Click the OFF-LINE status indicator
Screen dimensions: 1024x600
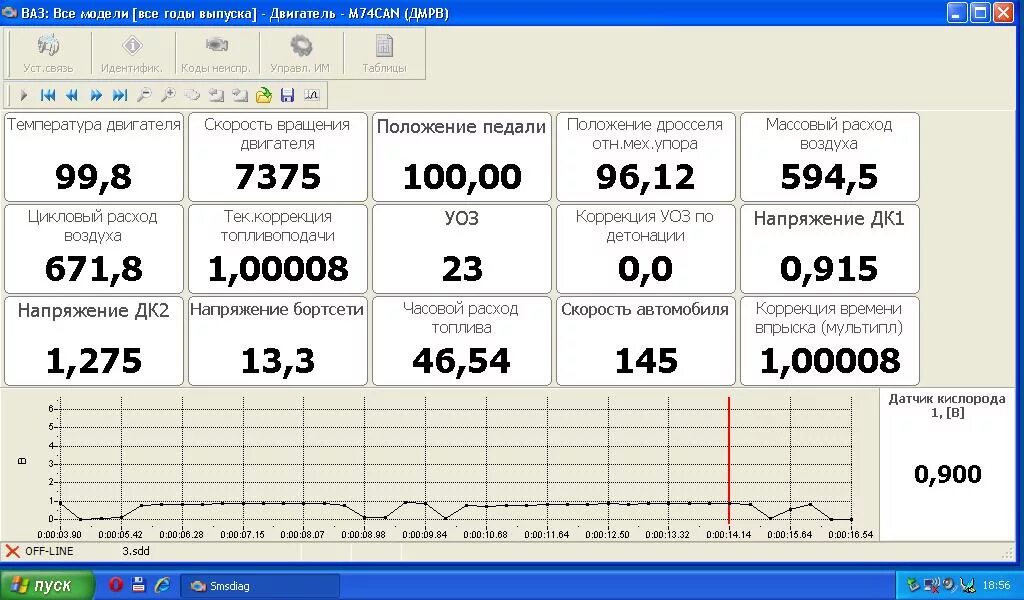click(x=40, y=551)
